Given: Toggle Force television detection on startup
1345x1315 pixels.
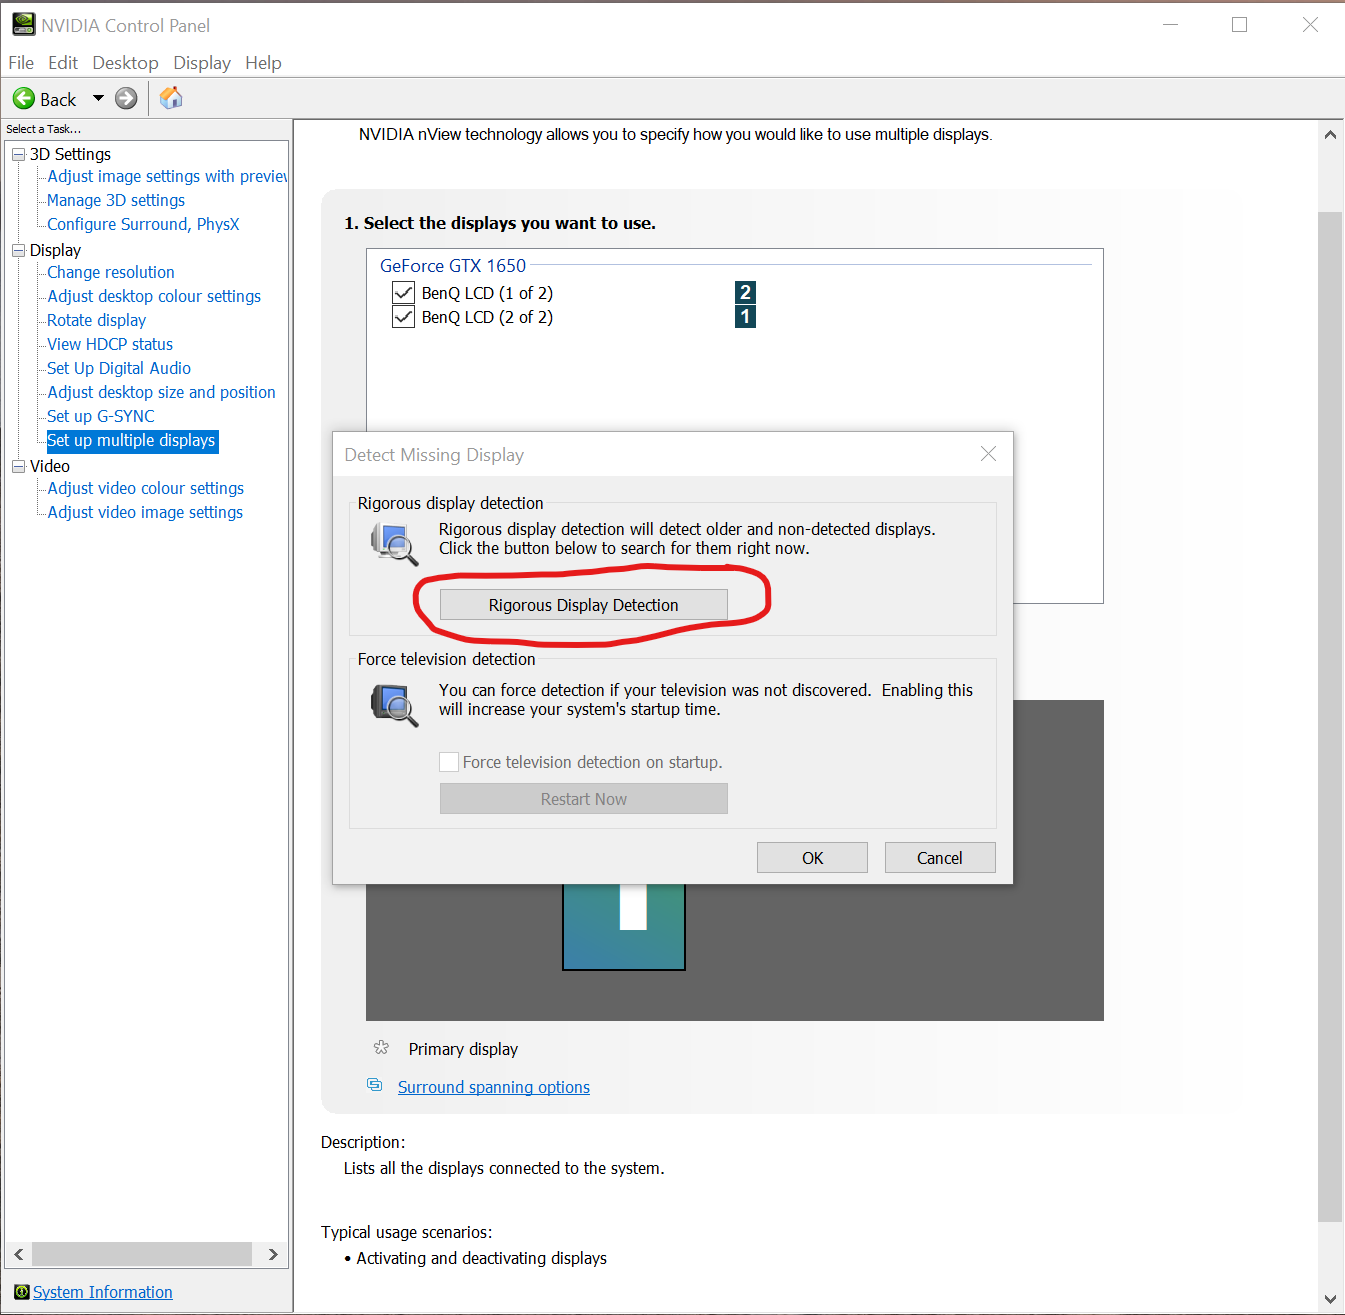Looking at the screenshot, I should [x=449, y=762].
